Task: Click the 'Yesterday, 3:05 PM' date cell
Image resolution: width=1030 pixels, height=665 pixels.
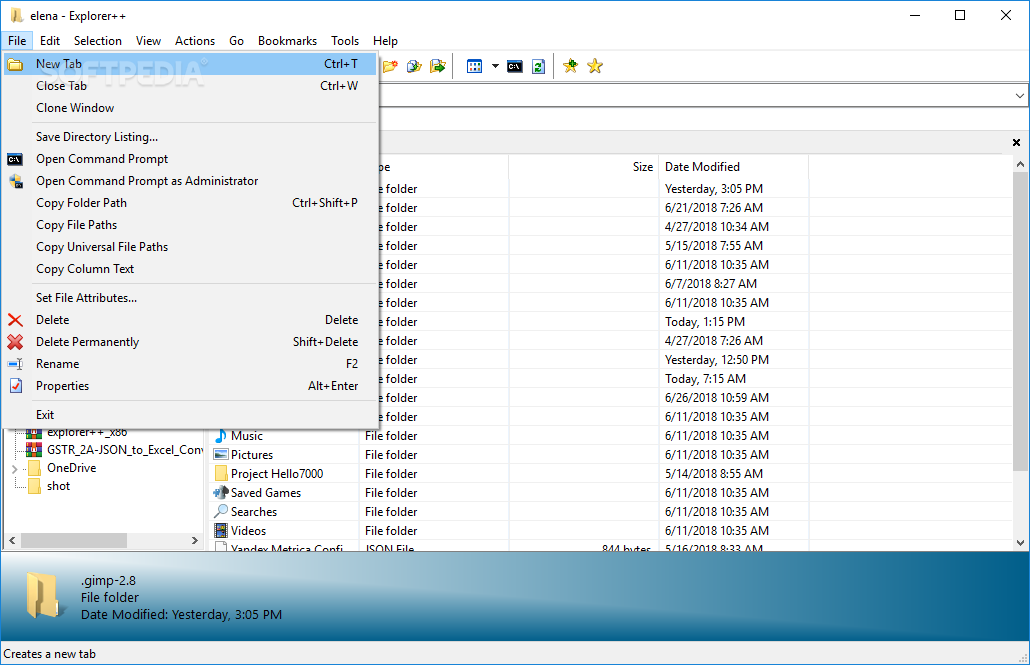Action: [x=713, y=189]
